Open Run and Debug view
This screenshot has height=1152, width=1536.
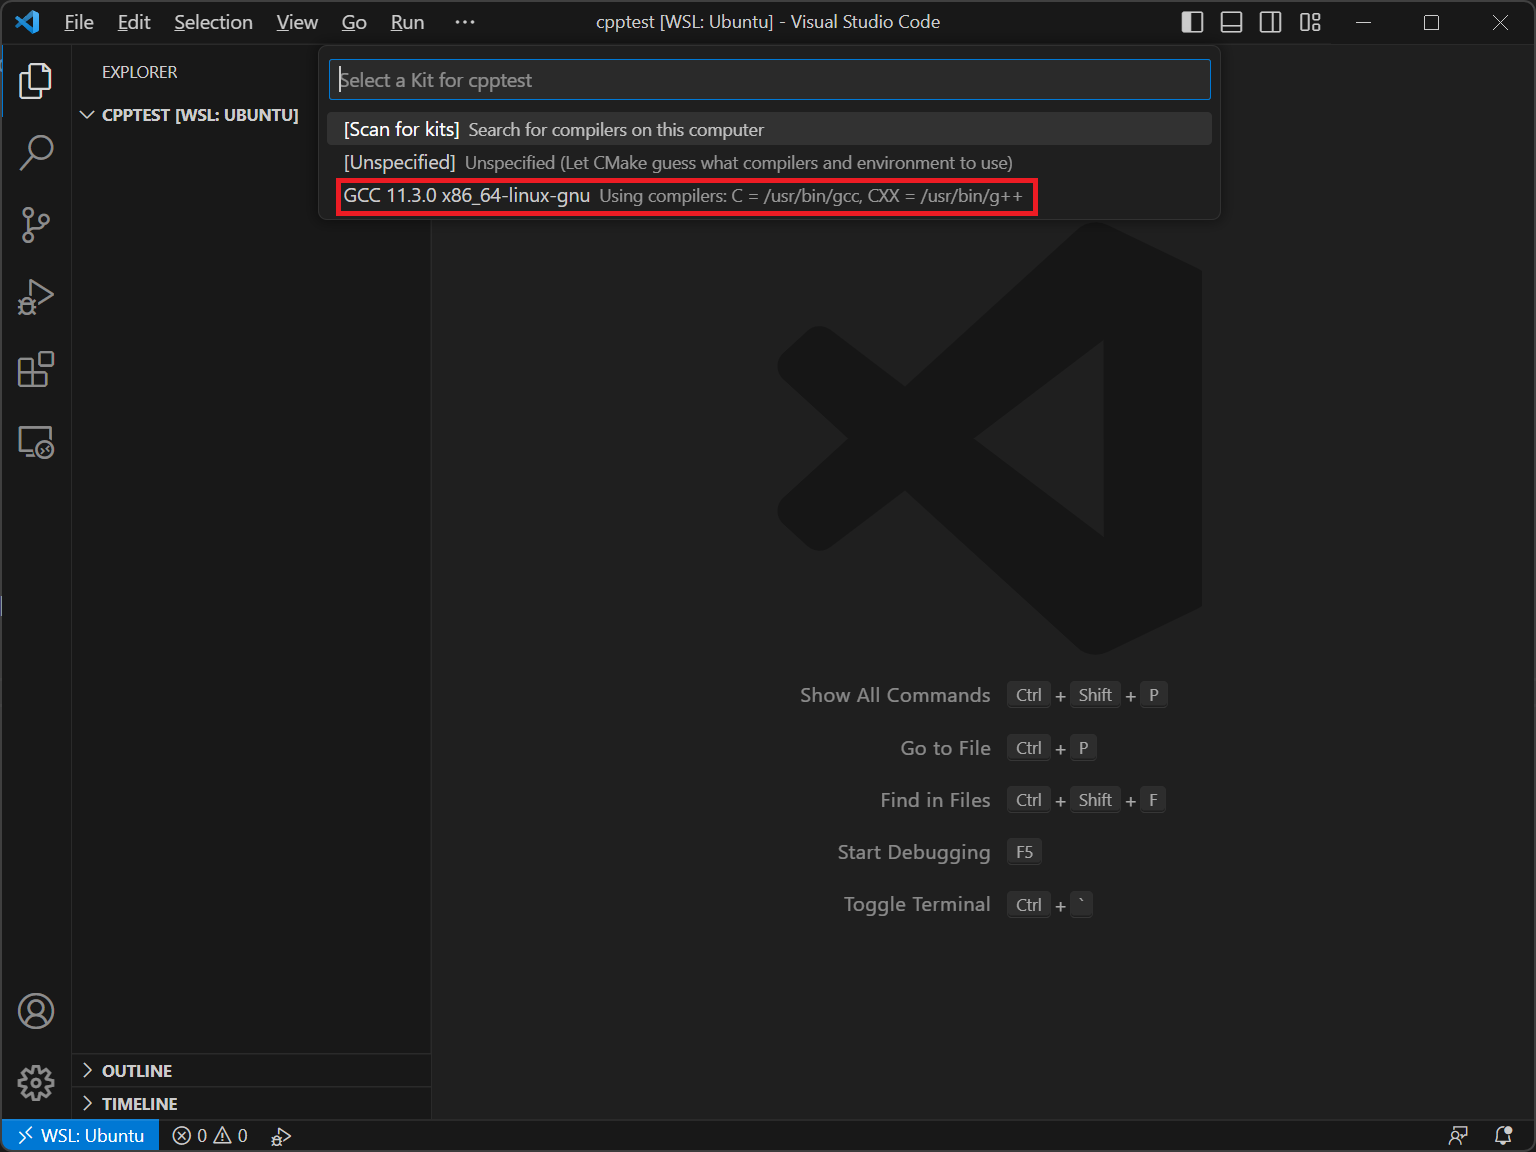pos(36,297)
